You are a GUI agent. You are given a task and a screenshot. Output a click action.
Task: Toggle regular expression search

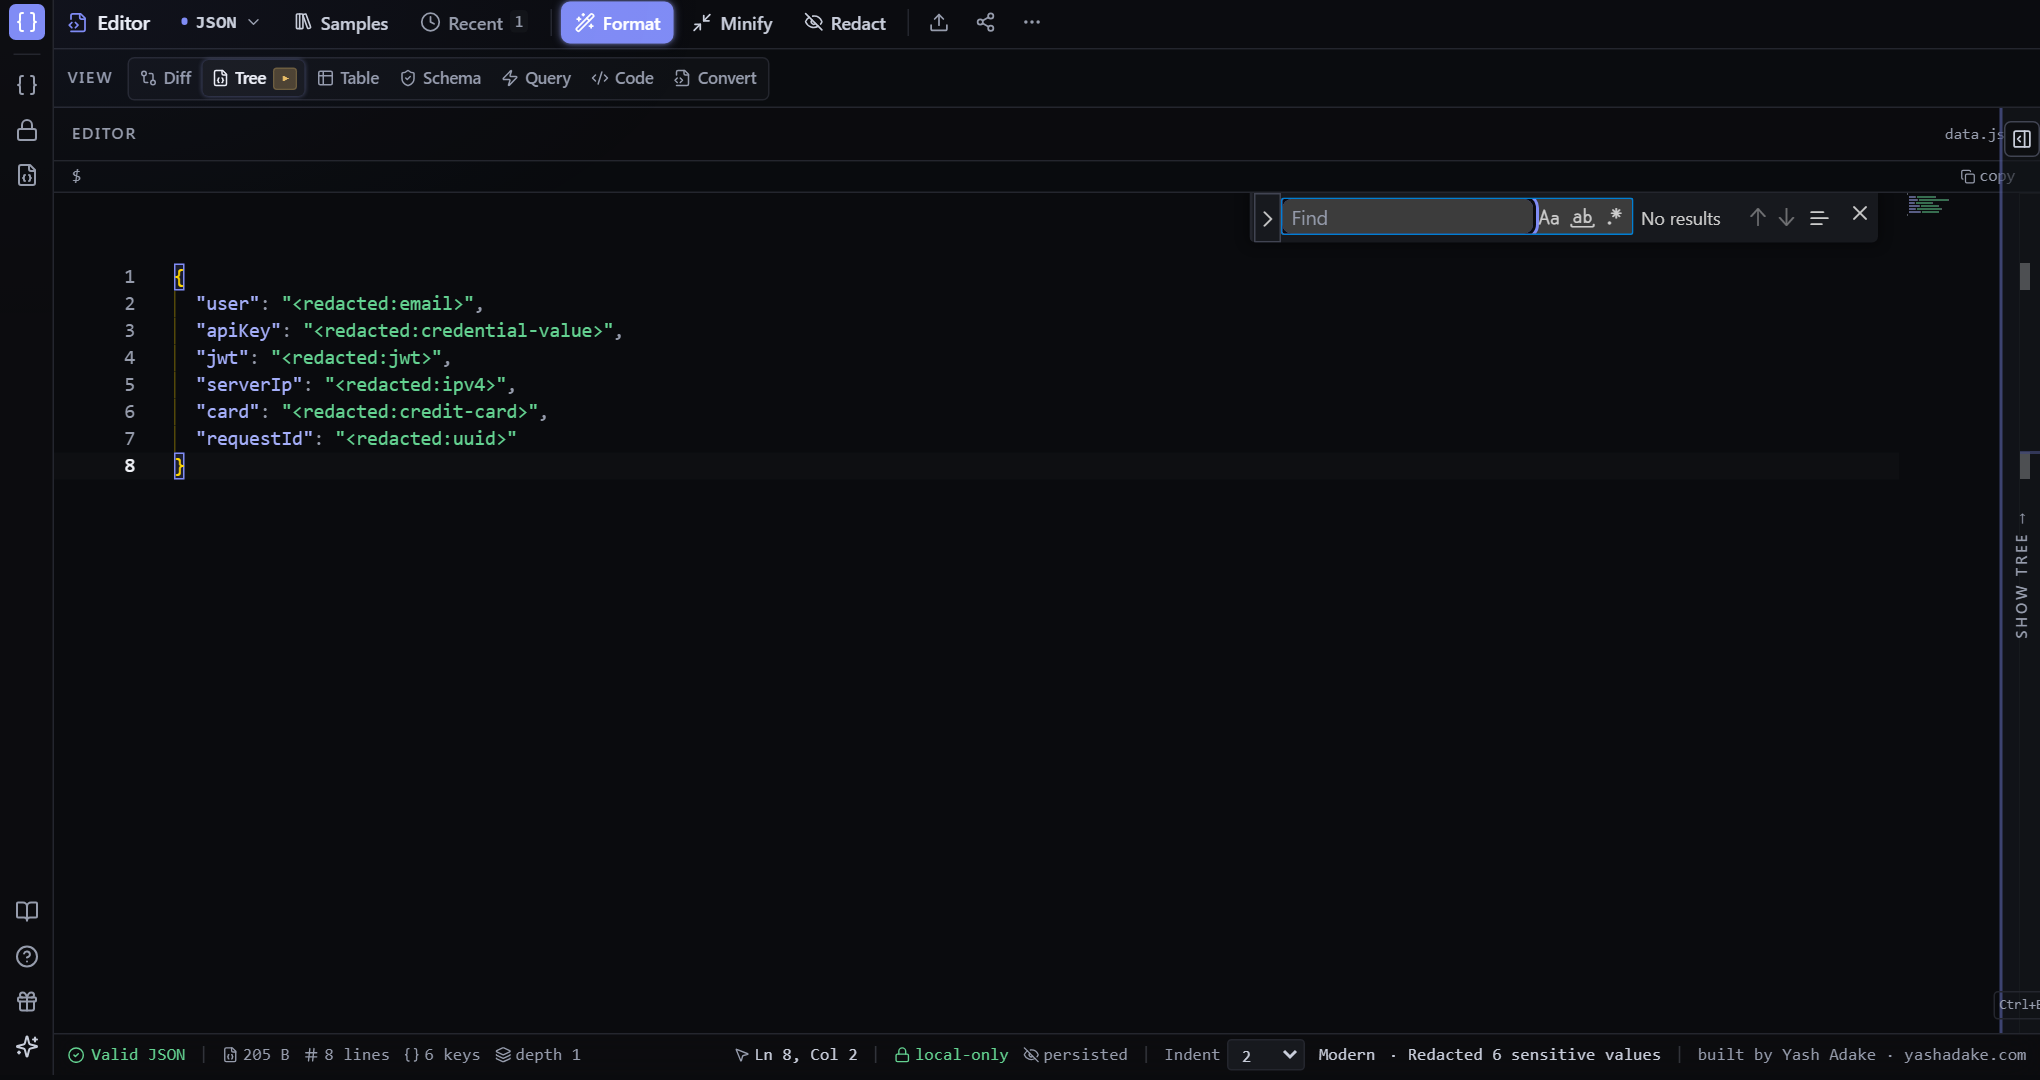click(x=1614, y=217)
